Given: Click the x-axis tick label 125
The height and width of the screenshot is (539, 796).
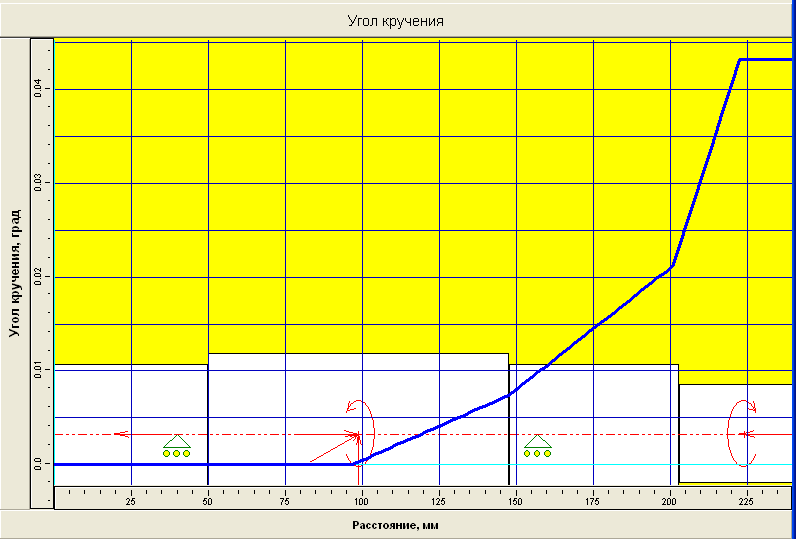Looking at the screenshot, I should (x=439, y=502).
